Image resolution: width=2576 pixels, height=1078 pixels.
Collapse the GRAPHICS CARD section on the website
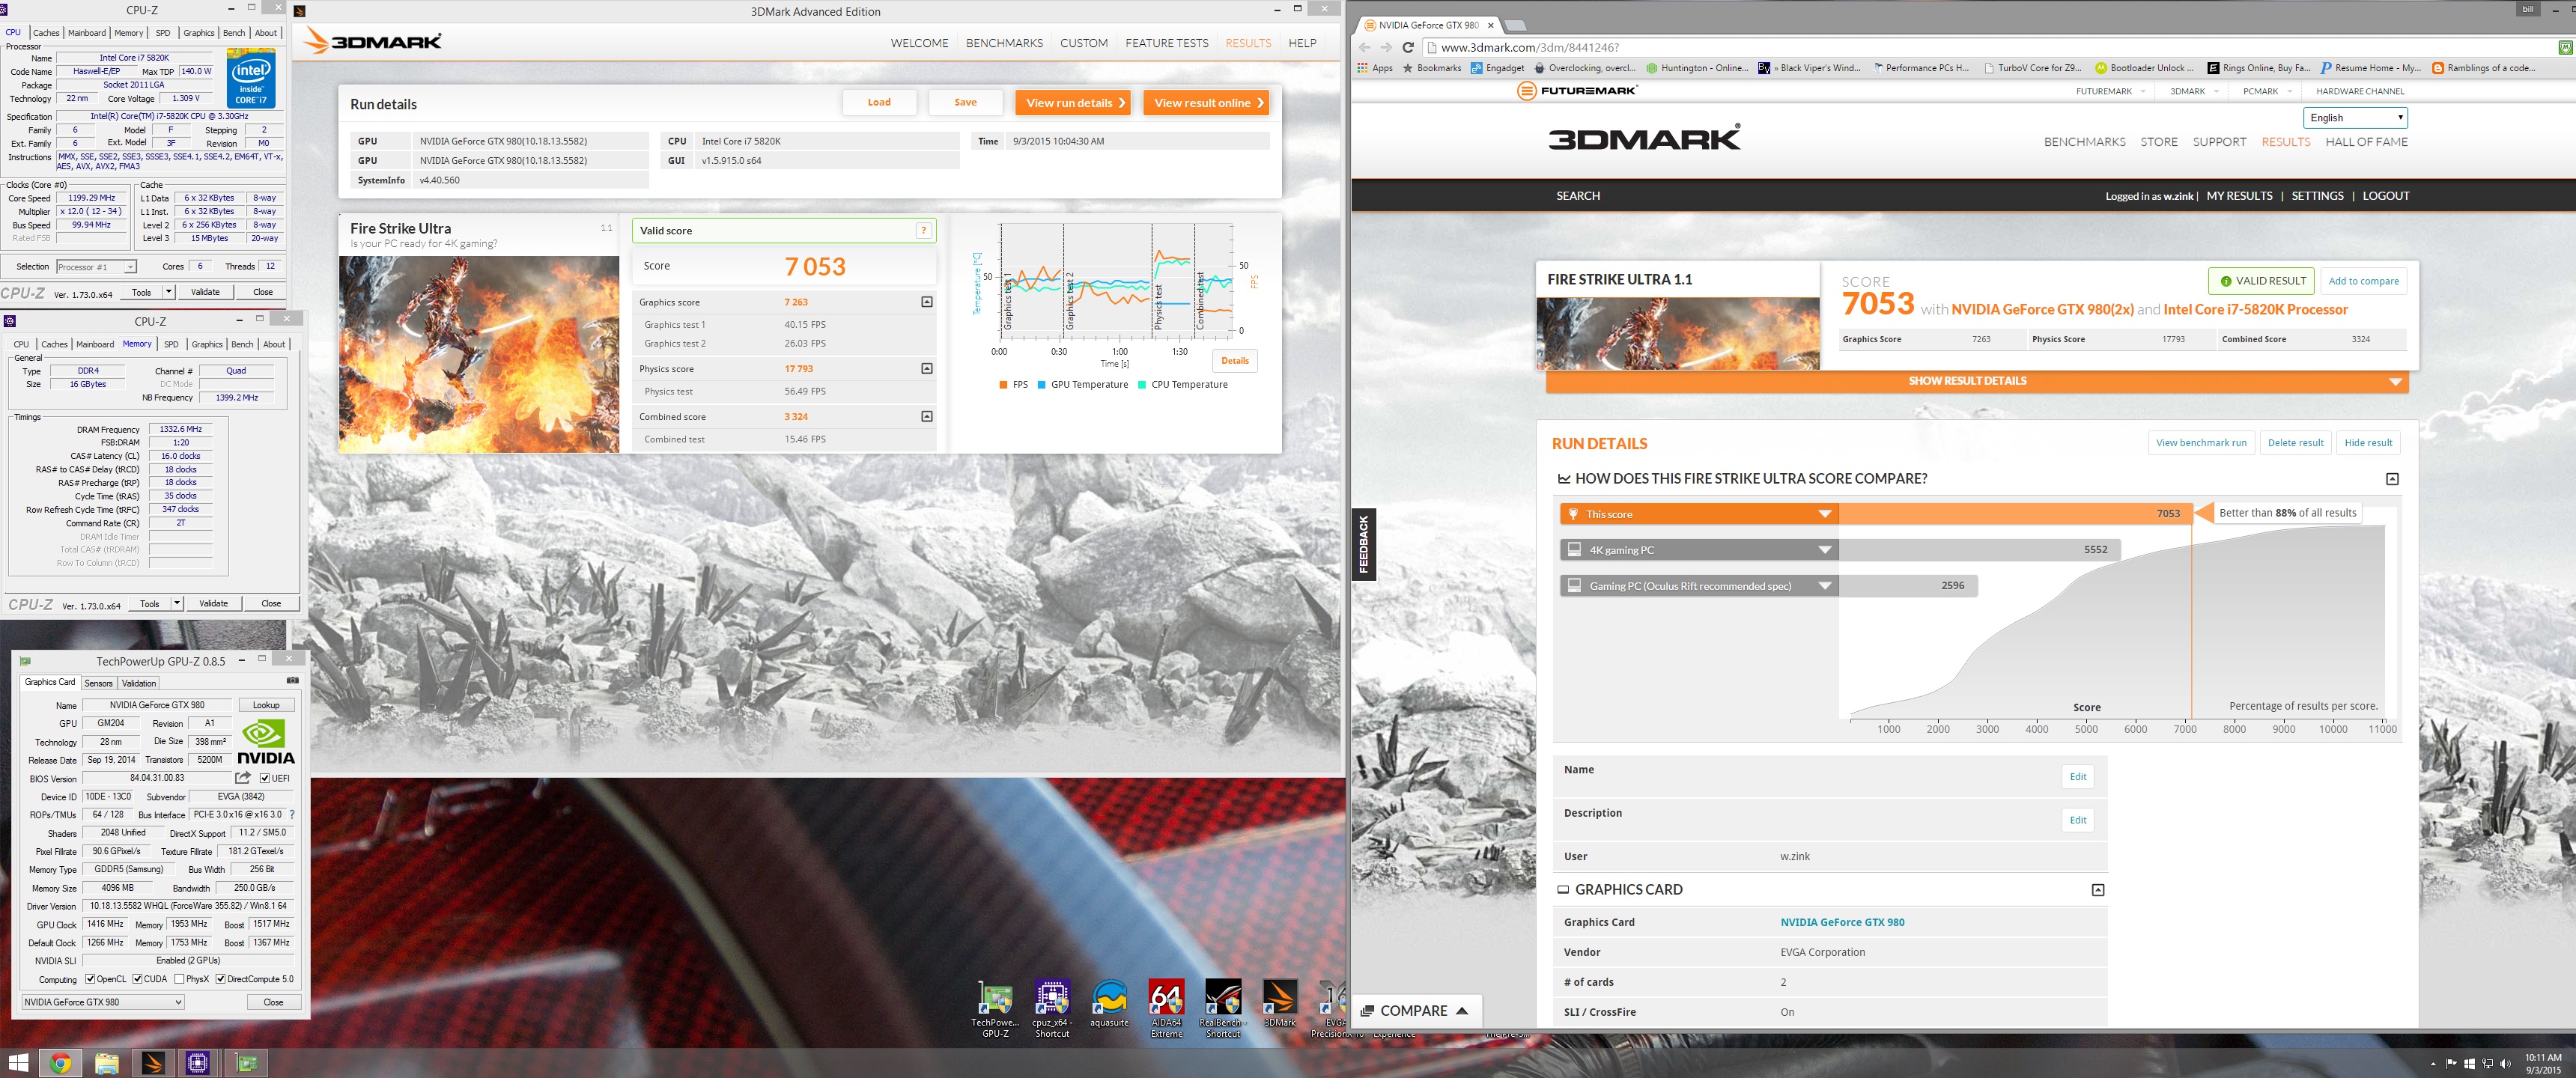2098,890
